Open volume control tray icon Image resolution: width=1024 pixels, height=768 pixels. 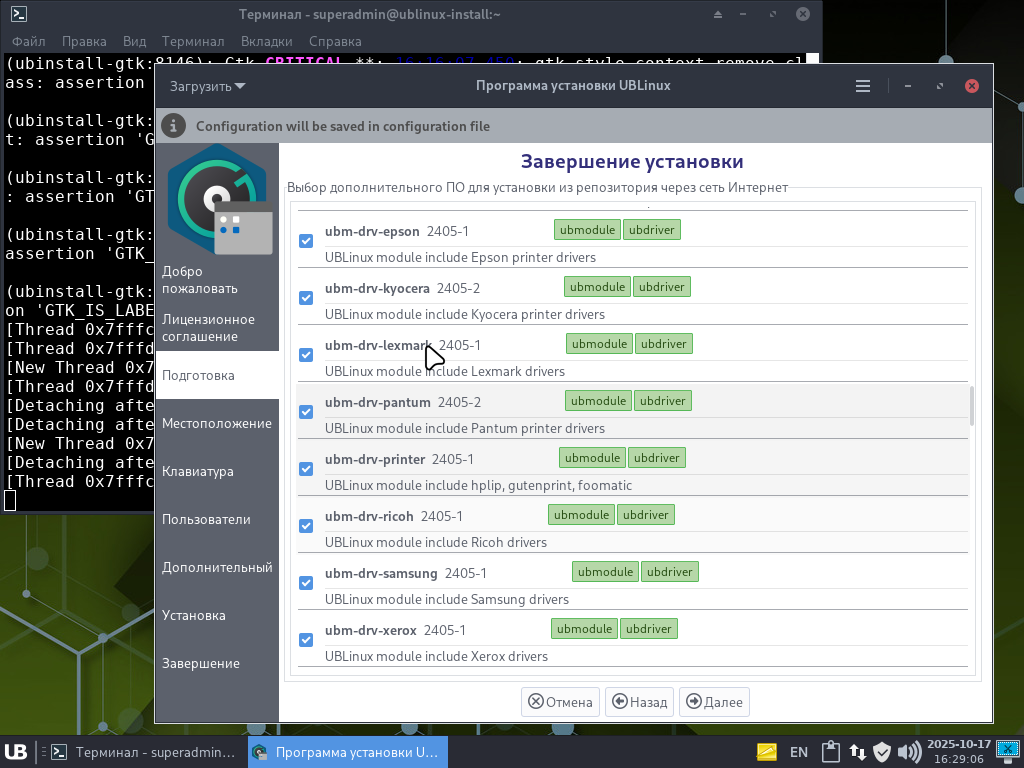coord(909,752)
